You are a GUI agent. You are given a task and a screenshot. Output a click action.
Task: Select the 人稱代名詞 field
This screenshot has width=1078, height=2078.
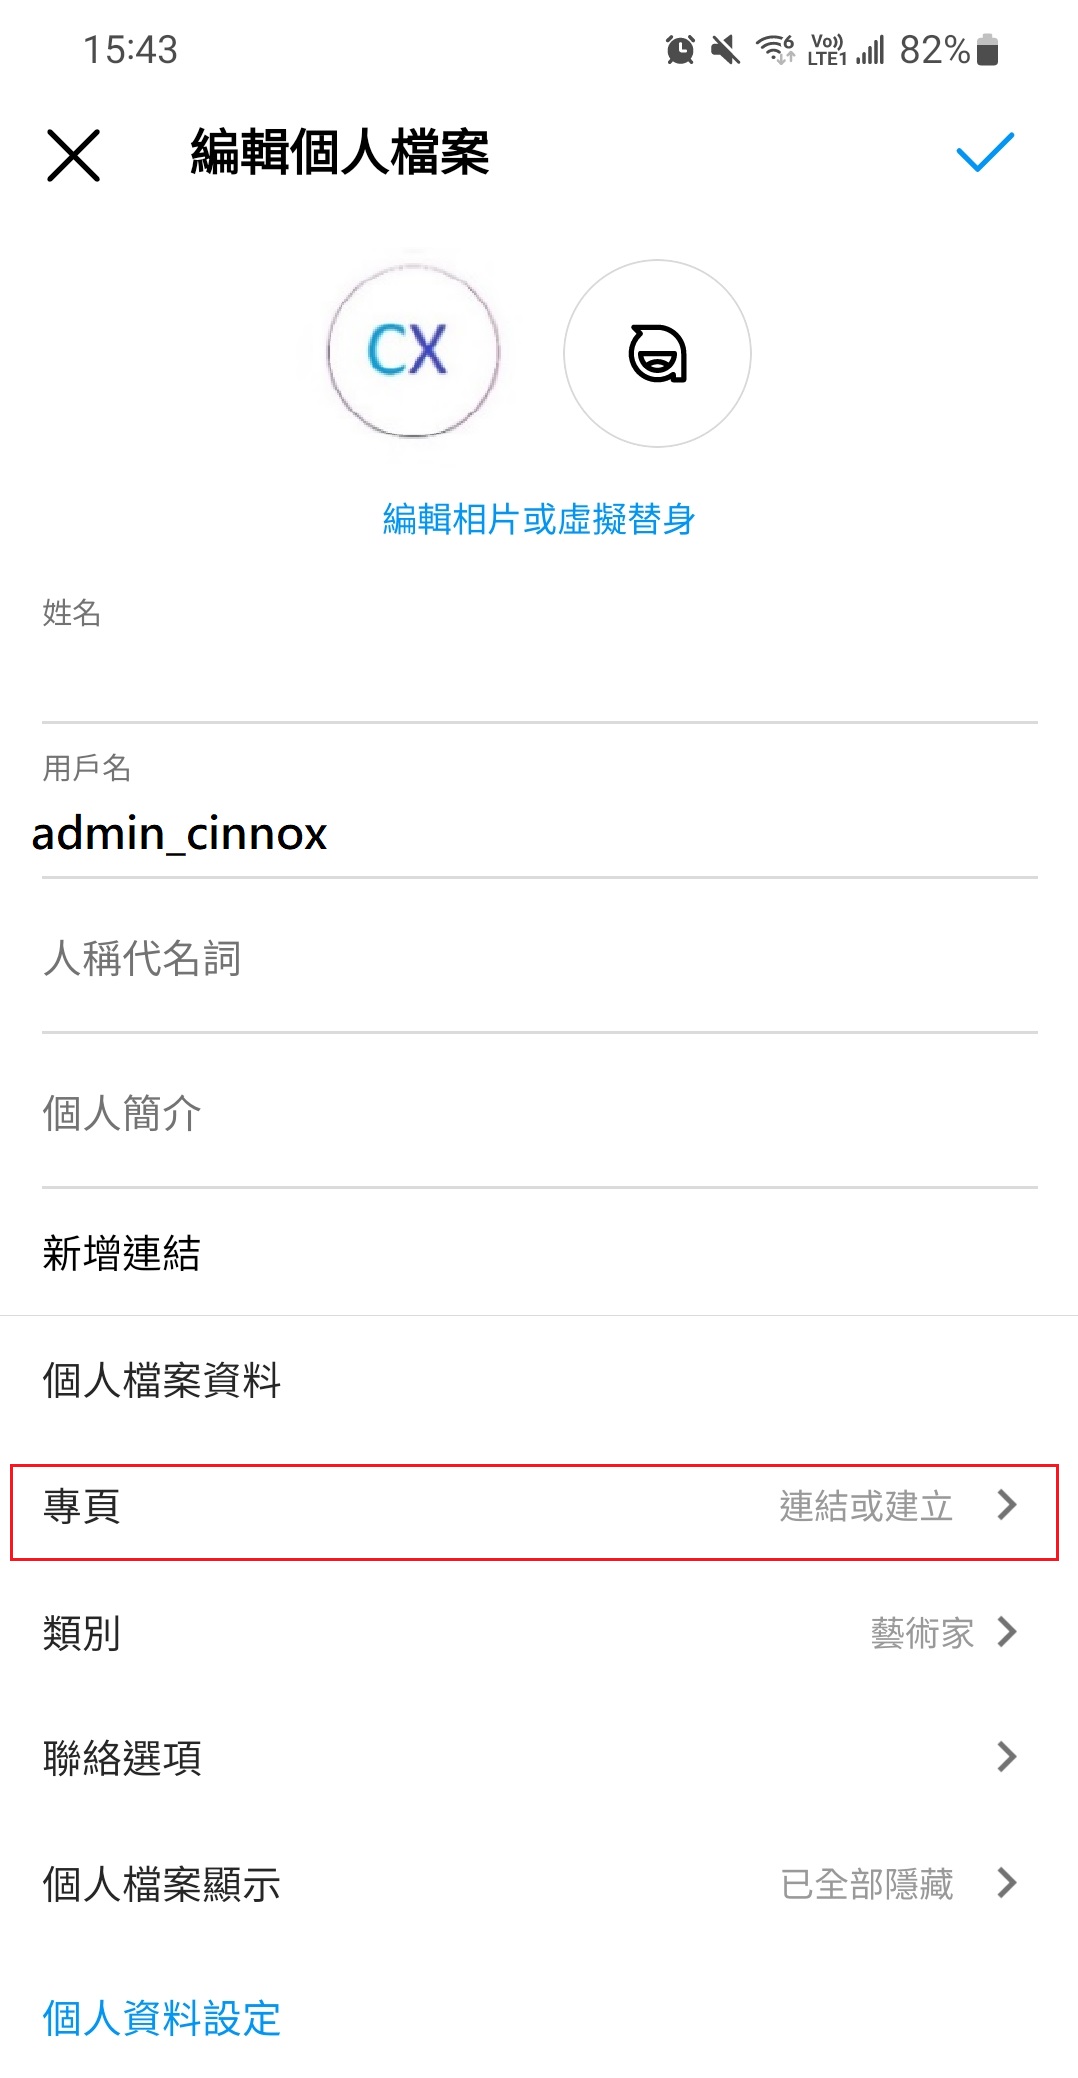[x=539, y=958]
